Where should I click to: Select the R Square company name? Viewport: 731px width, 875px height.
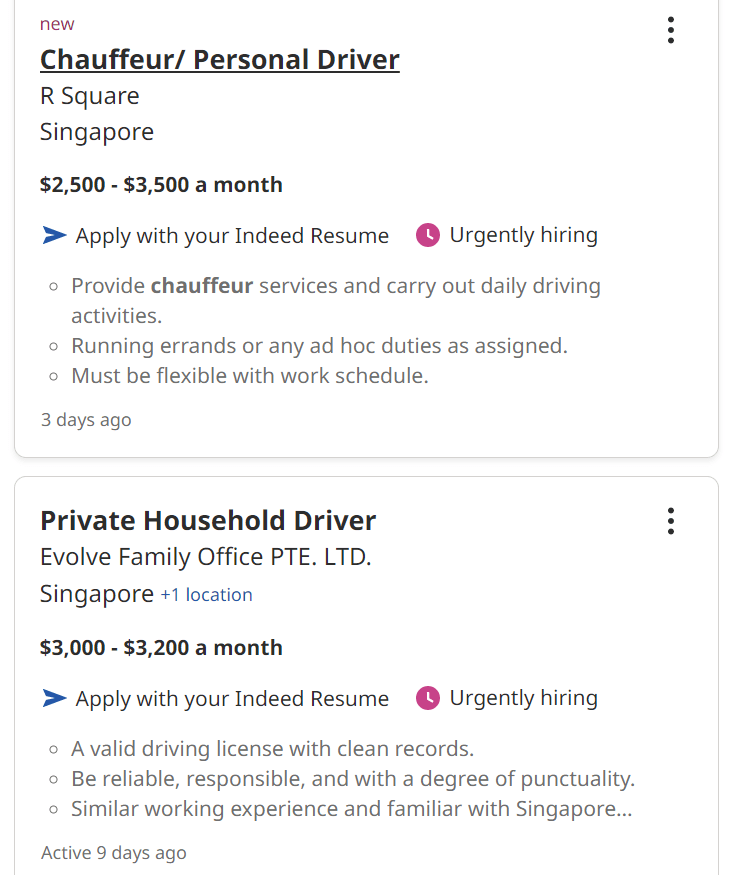[x=90, y=96]
